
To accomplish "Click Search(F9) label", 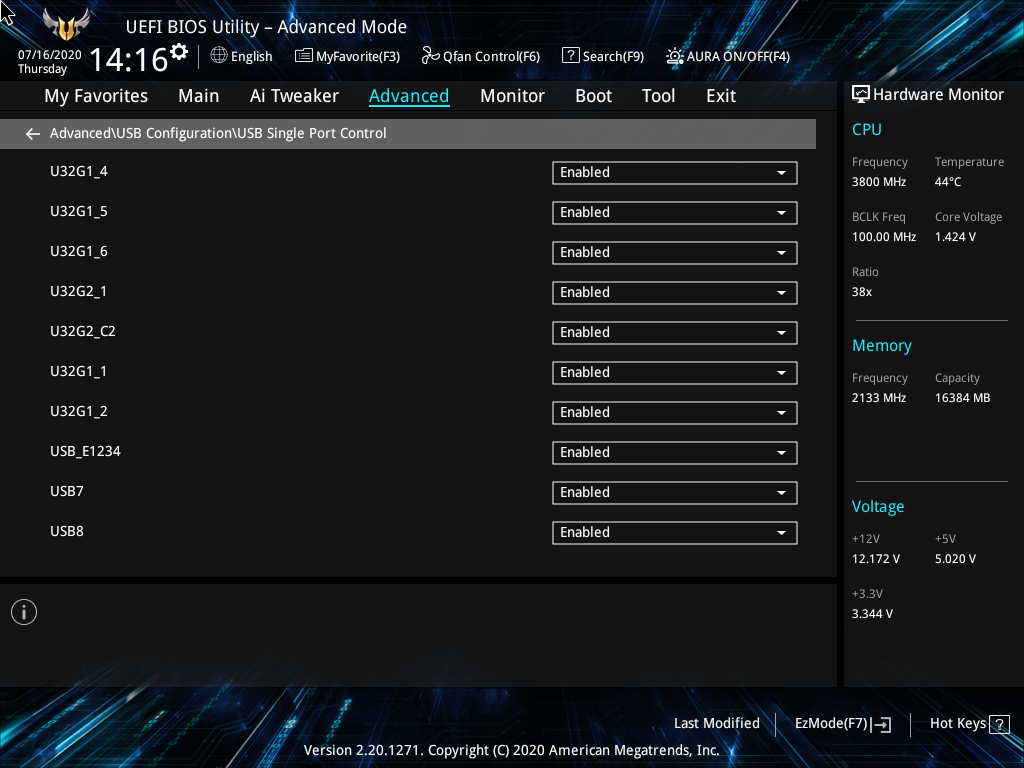I will click(x=613, y=57).
